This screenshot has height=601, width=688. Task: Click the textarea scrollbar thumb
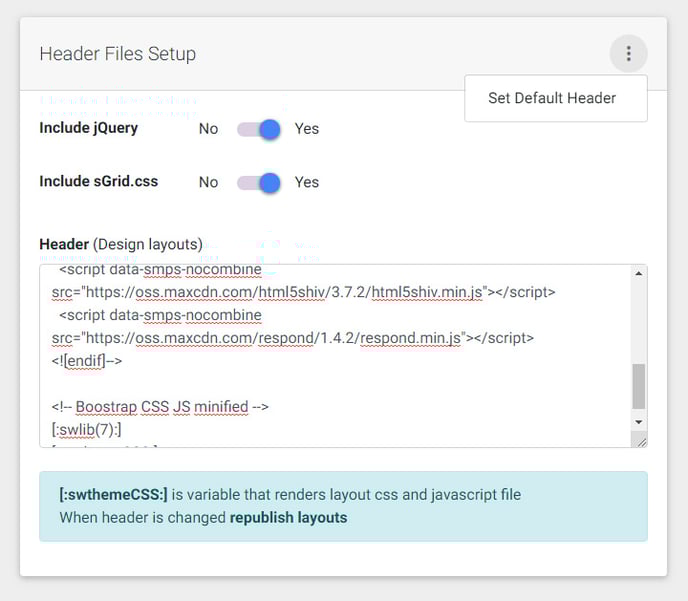tap(639, 386)
